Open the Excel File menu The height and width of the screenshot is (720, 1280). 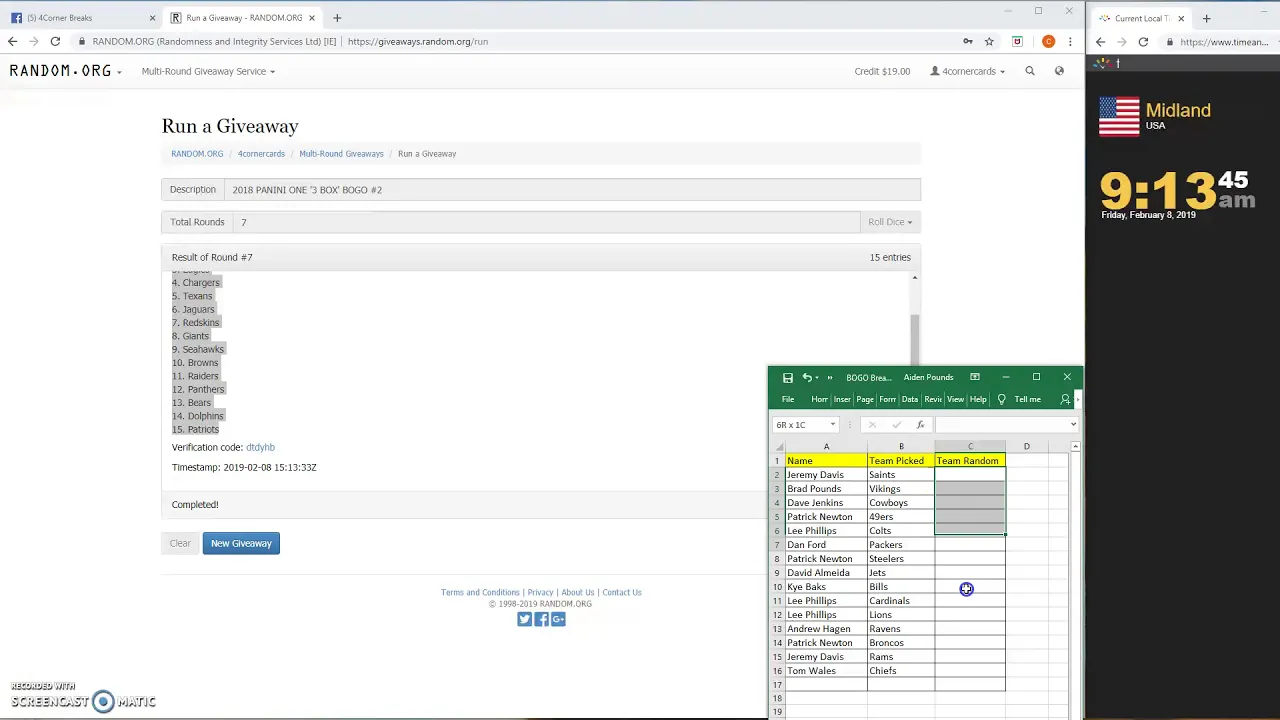[788, 399]
